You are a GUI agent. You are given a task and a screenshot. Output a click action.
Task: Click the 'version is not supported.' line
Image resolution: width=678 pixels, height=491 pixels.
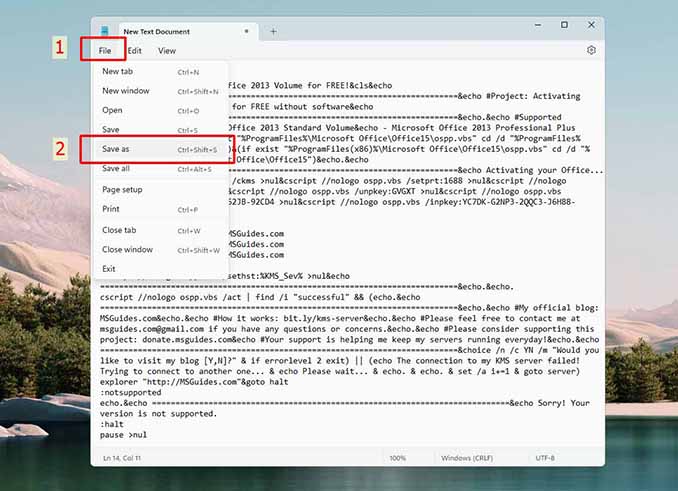[x=158, y=414]
